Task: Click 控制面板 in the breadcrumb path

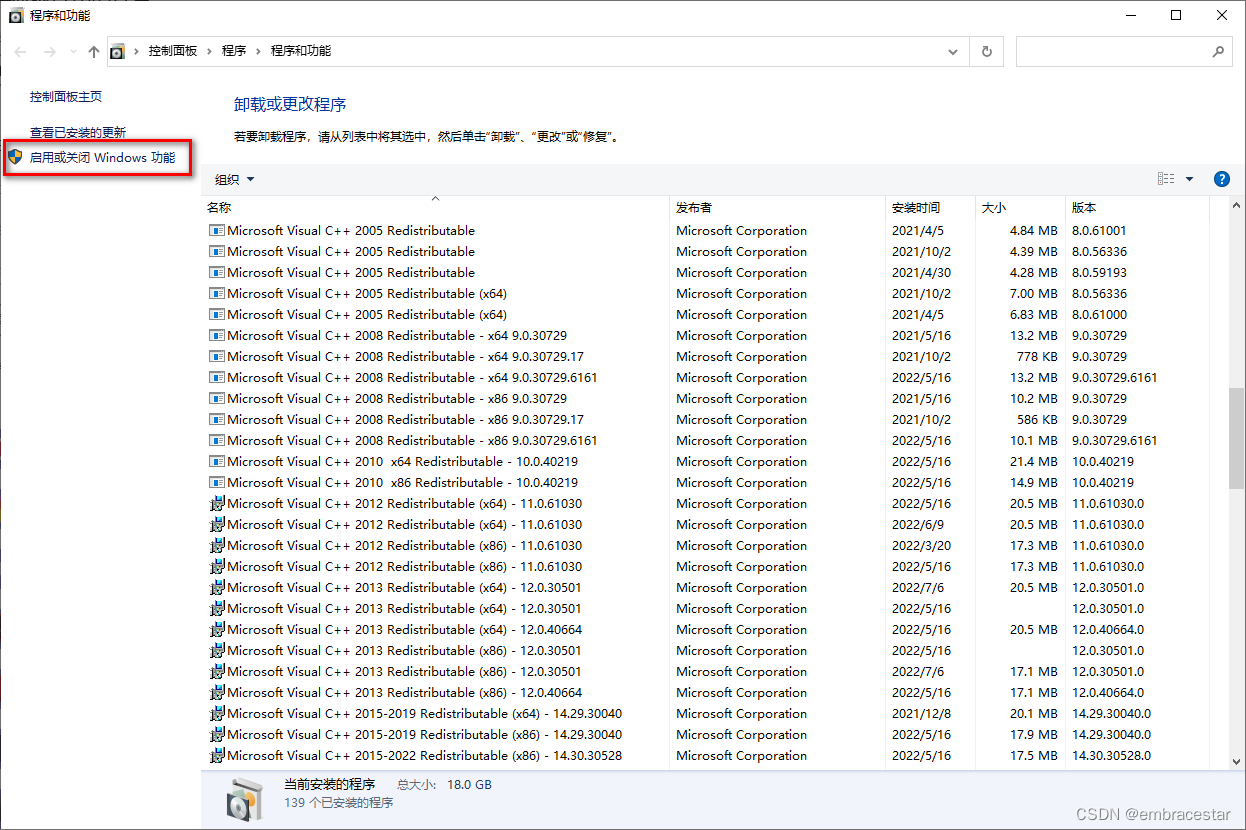Action: tap(173, 51)
